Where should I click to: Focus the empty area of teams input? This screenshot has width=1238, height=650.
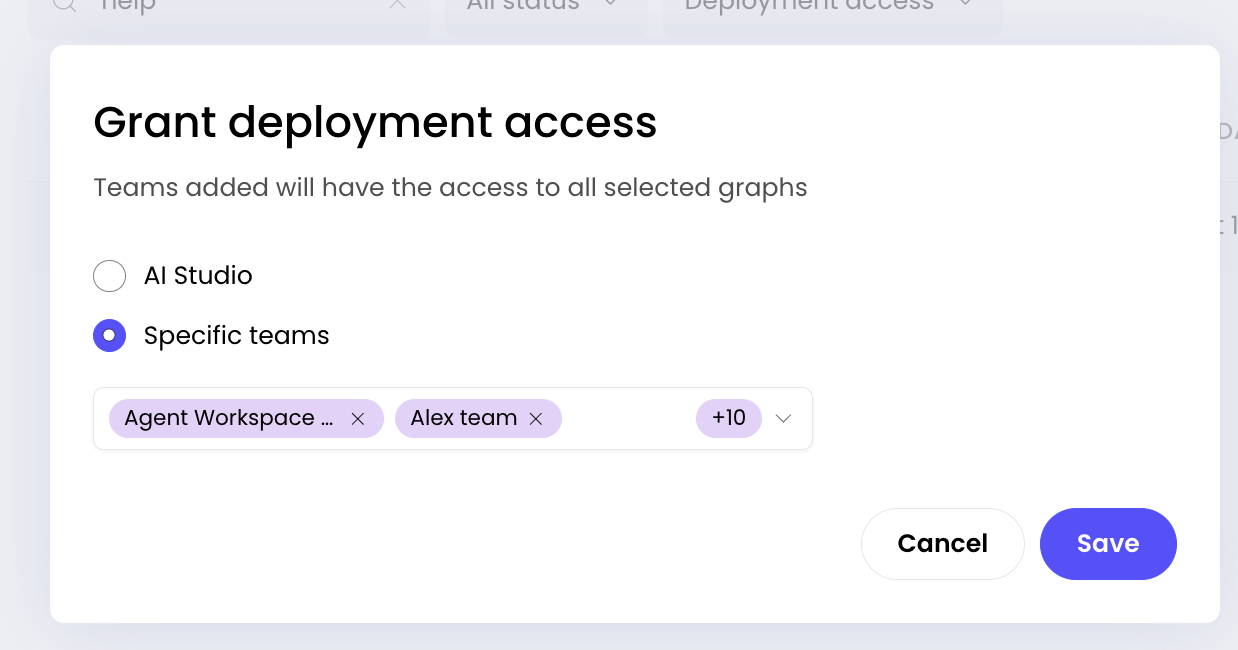point(628,419)
